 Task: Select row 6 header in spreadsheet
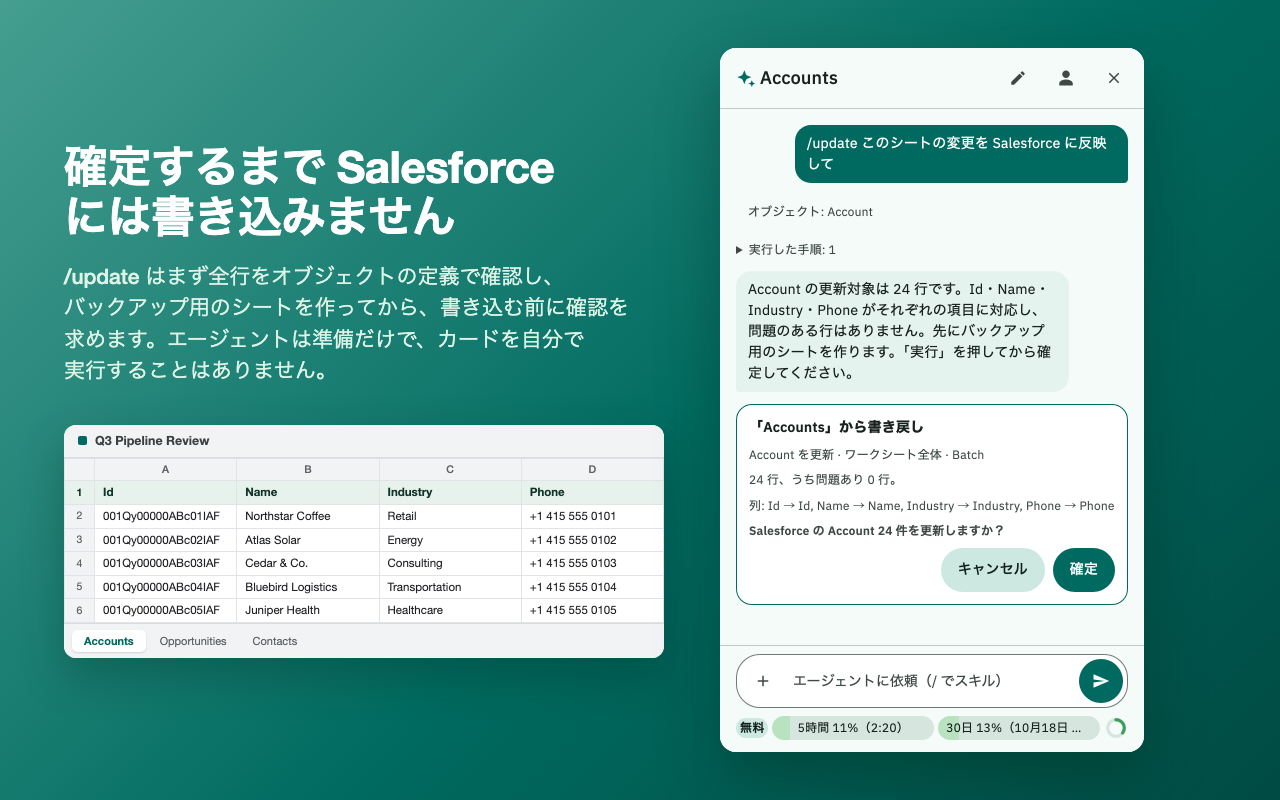tap(79, 610)
